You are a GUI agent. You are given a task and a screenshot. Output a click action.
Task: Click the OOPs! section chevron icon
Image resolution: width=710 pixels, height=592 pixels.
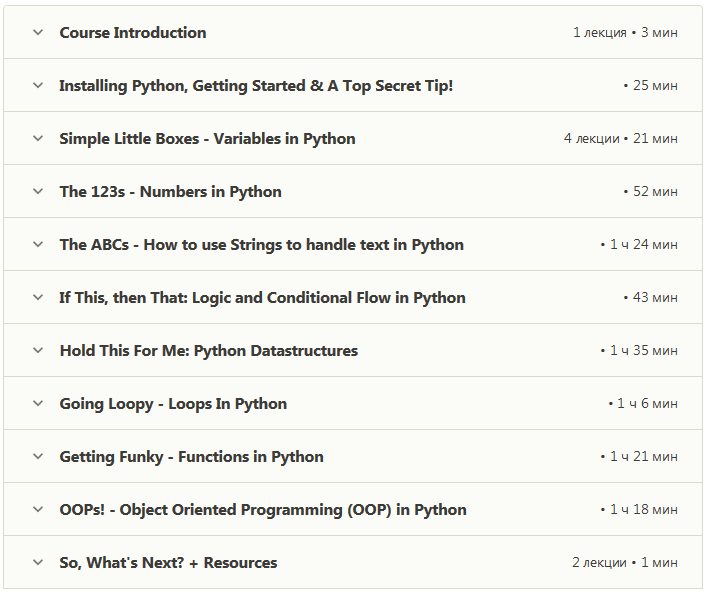click(x=38, y=510)
